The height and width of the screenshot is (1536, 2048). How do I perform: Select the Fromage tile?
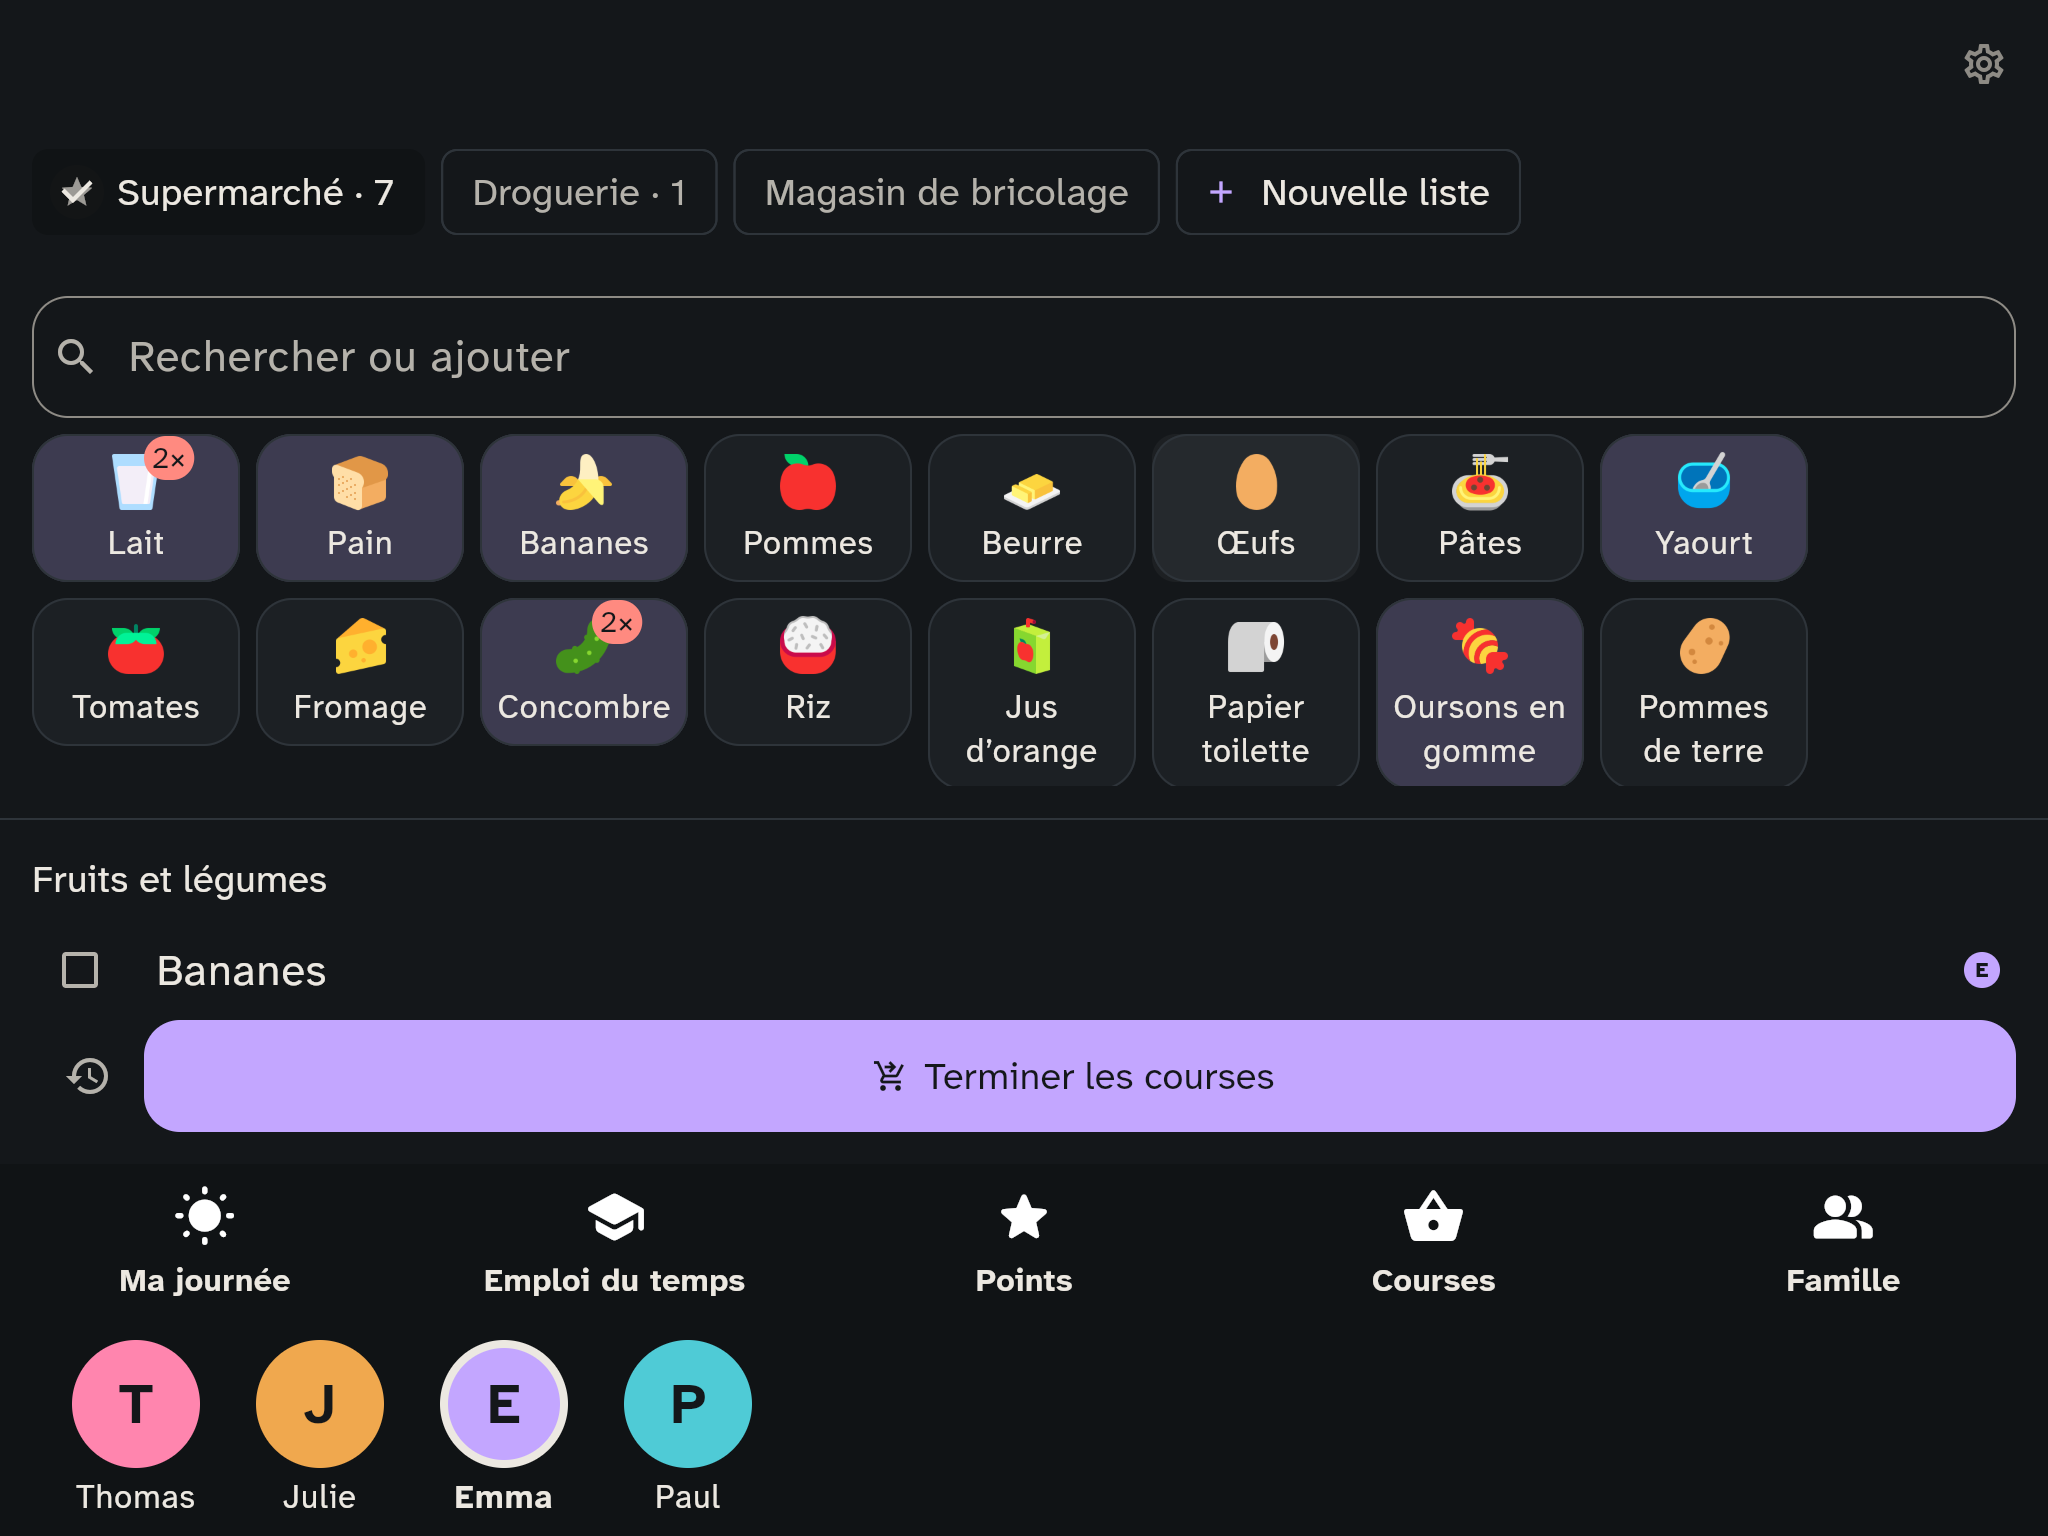360,672
